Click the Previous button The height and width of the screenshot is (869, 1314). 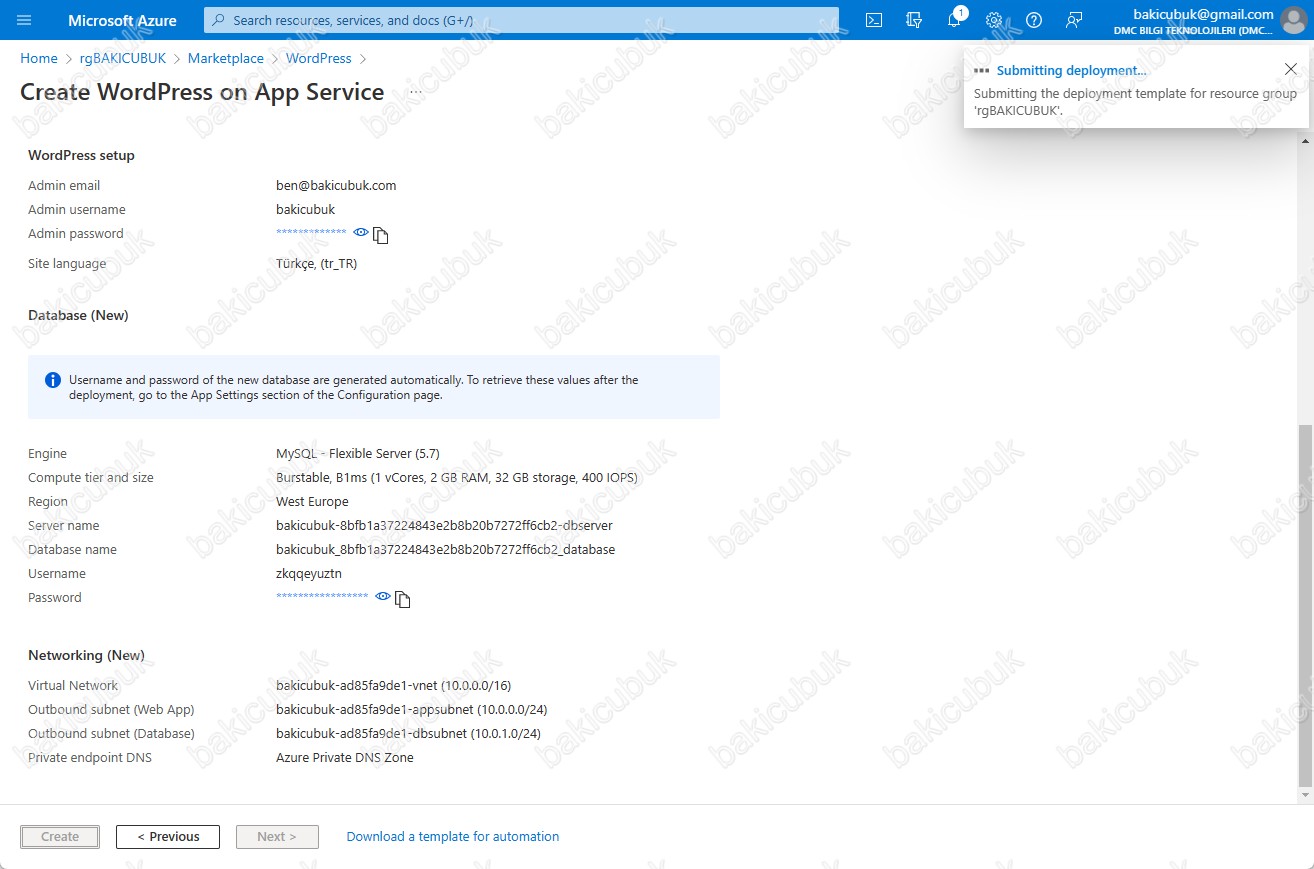coord(168,836)
